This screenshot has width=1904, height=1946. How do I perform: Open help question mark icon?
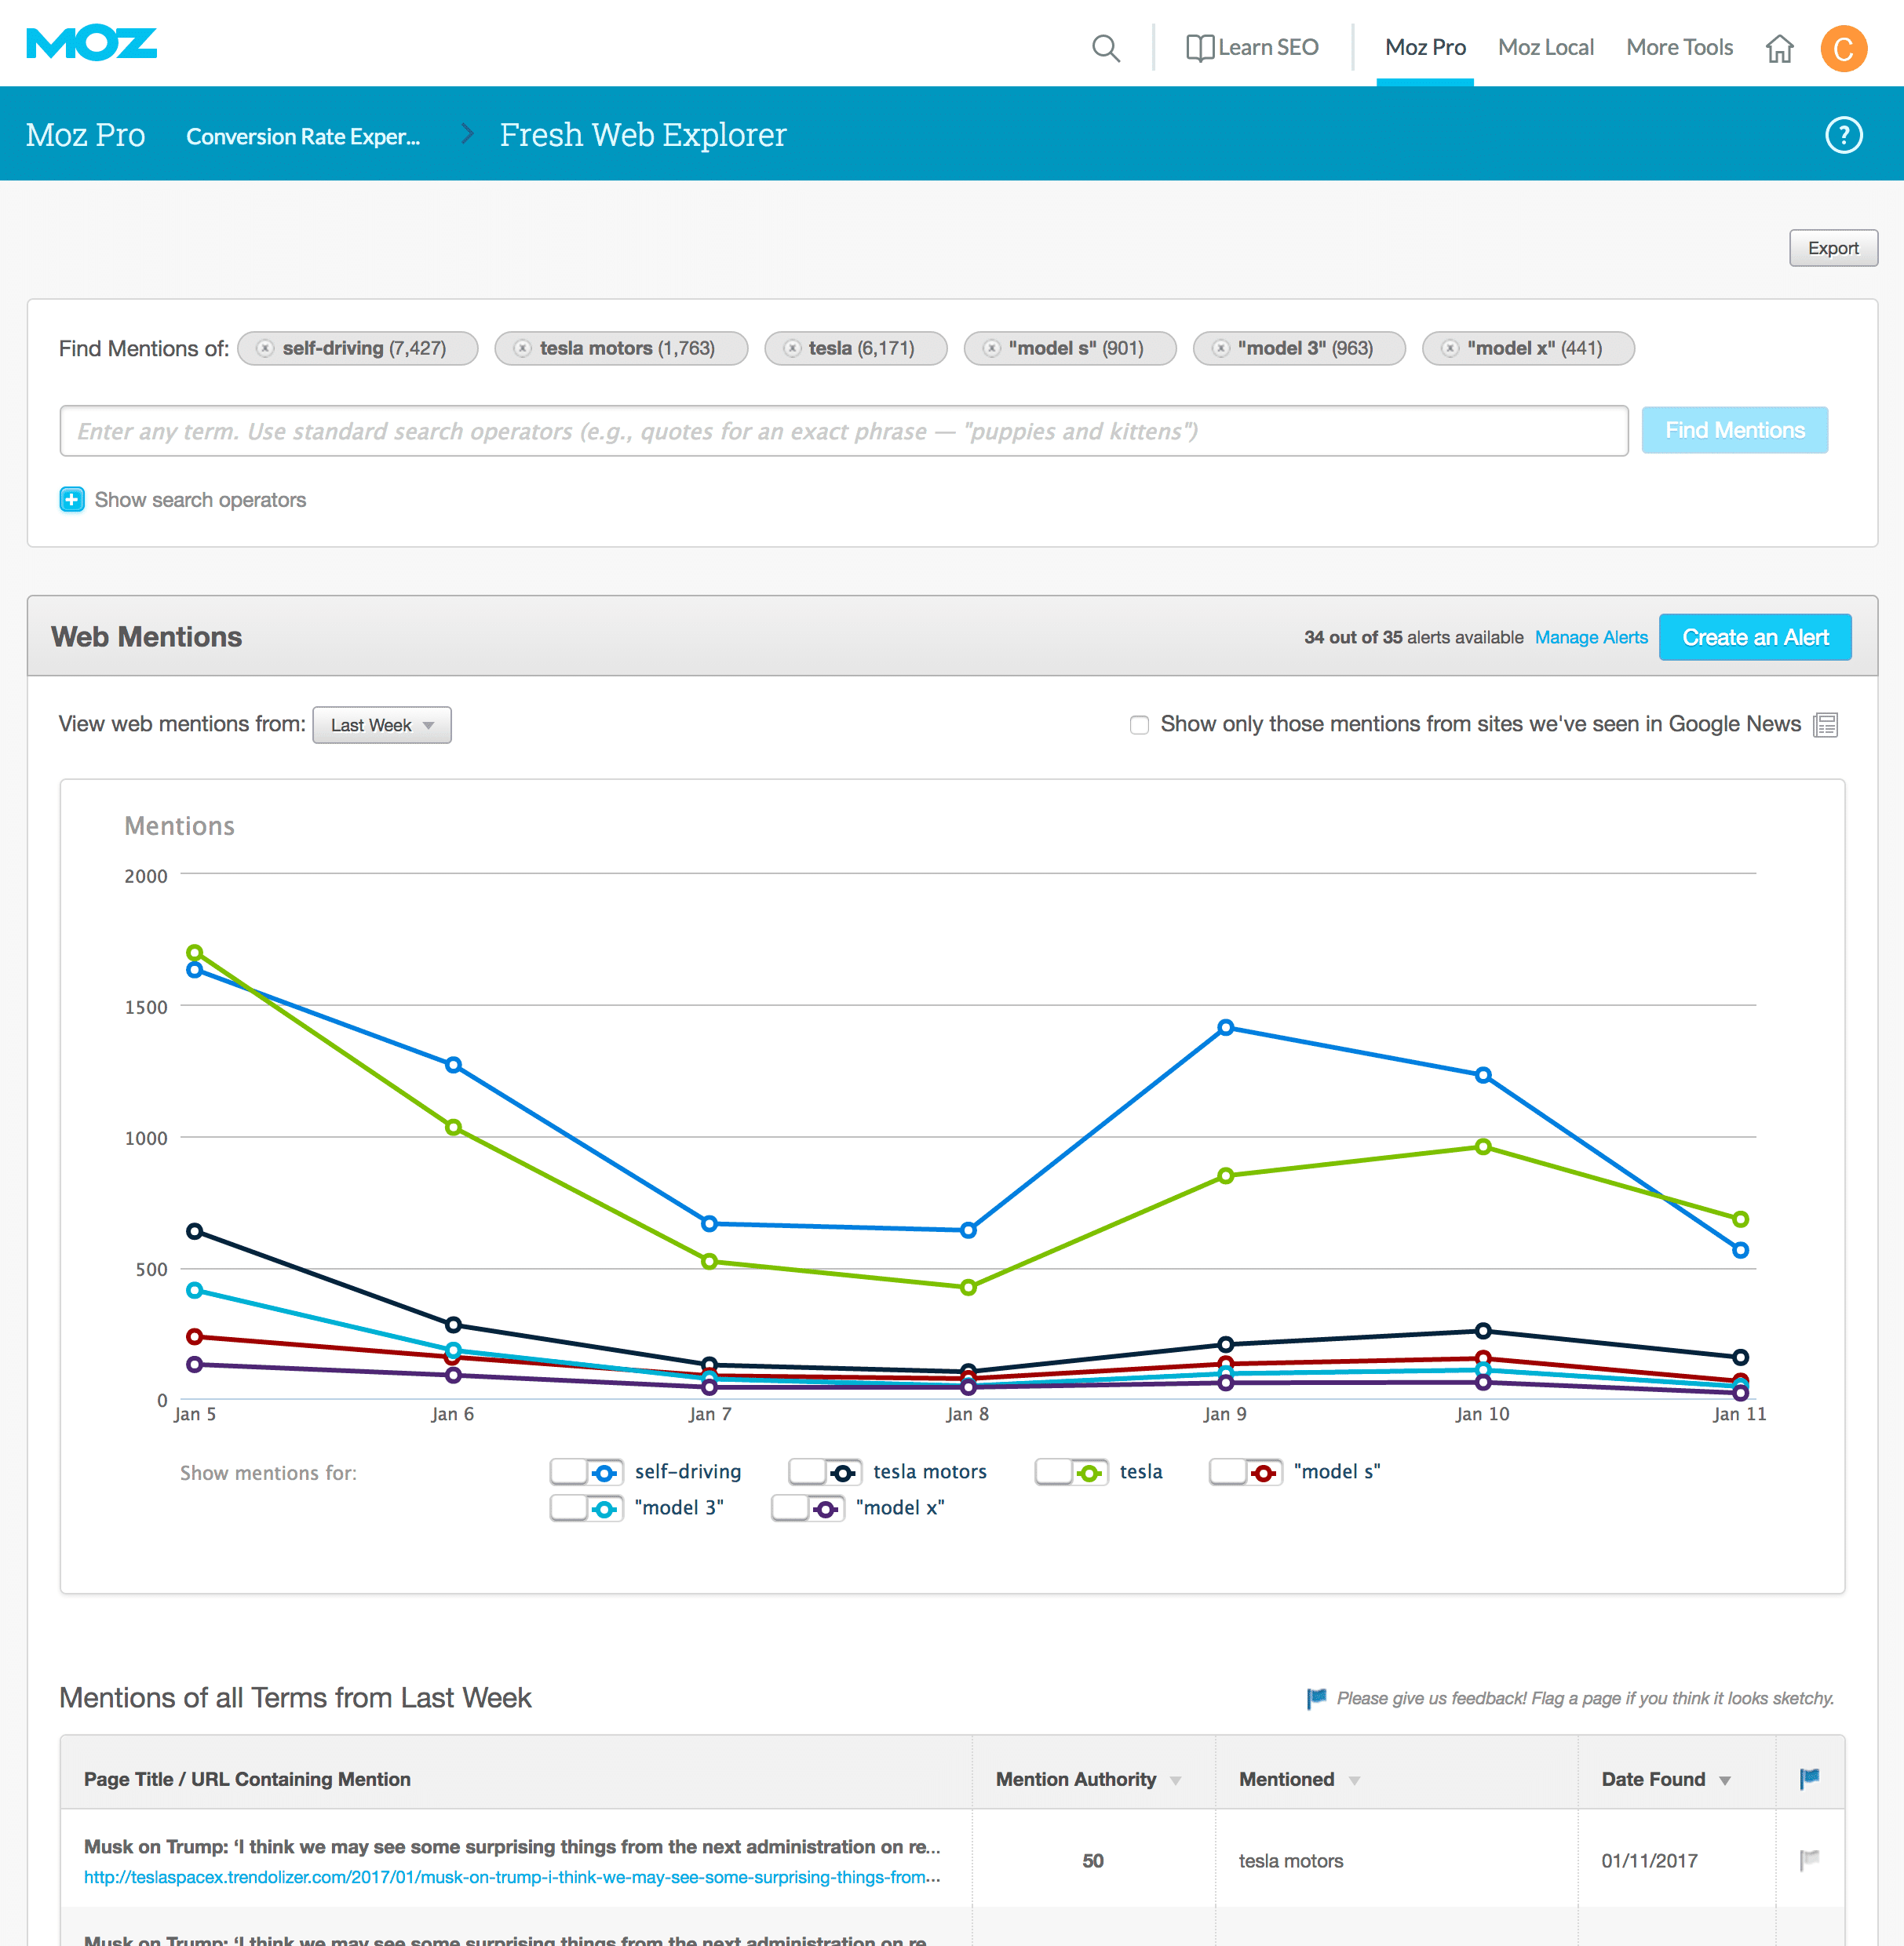pyautogui.click(x=1843, y=135)
